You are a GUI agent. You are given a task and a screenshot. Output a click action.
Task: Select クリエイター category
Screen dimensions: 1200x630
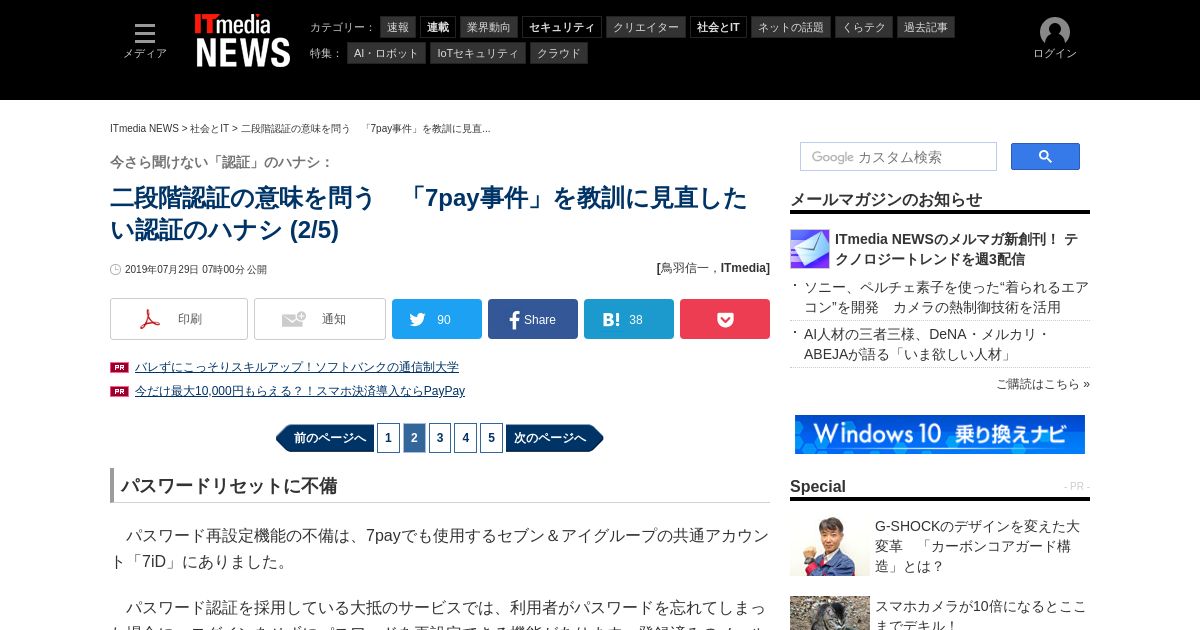tap(646, 27)
